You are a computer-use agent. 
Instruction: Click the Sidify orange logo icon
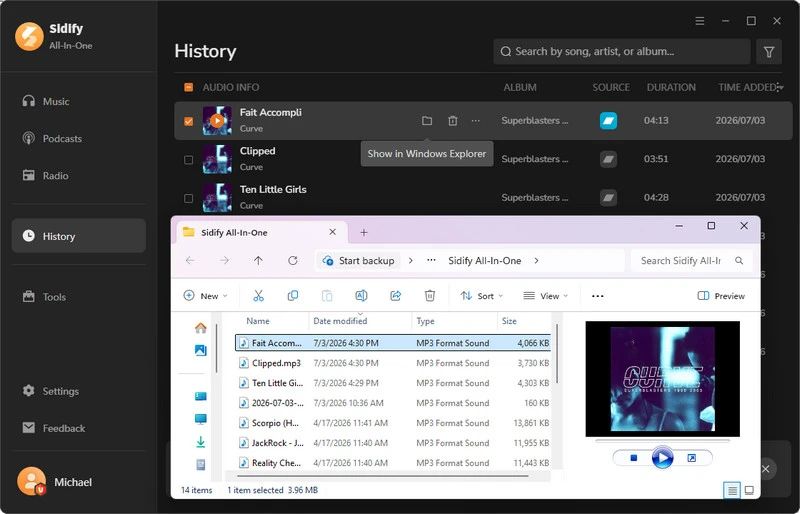coord(30,36)
